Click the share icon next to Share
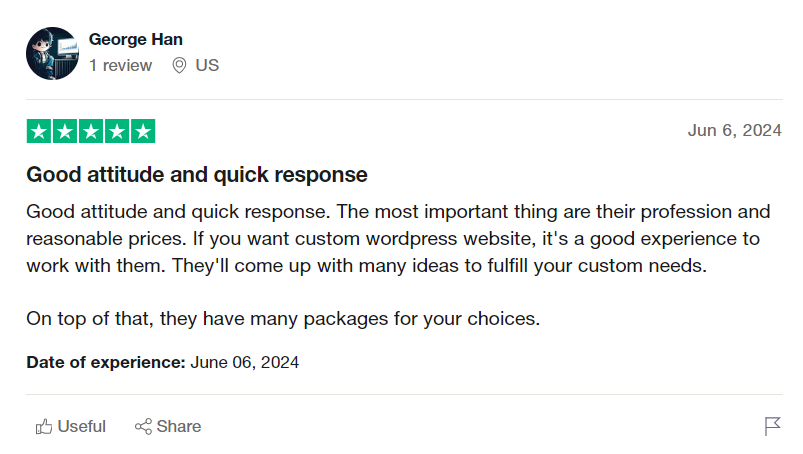Screen dimensions: 803x454 (x=143, y=427)
